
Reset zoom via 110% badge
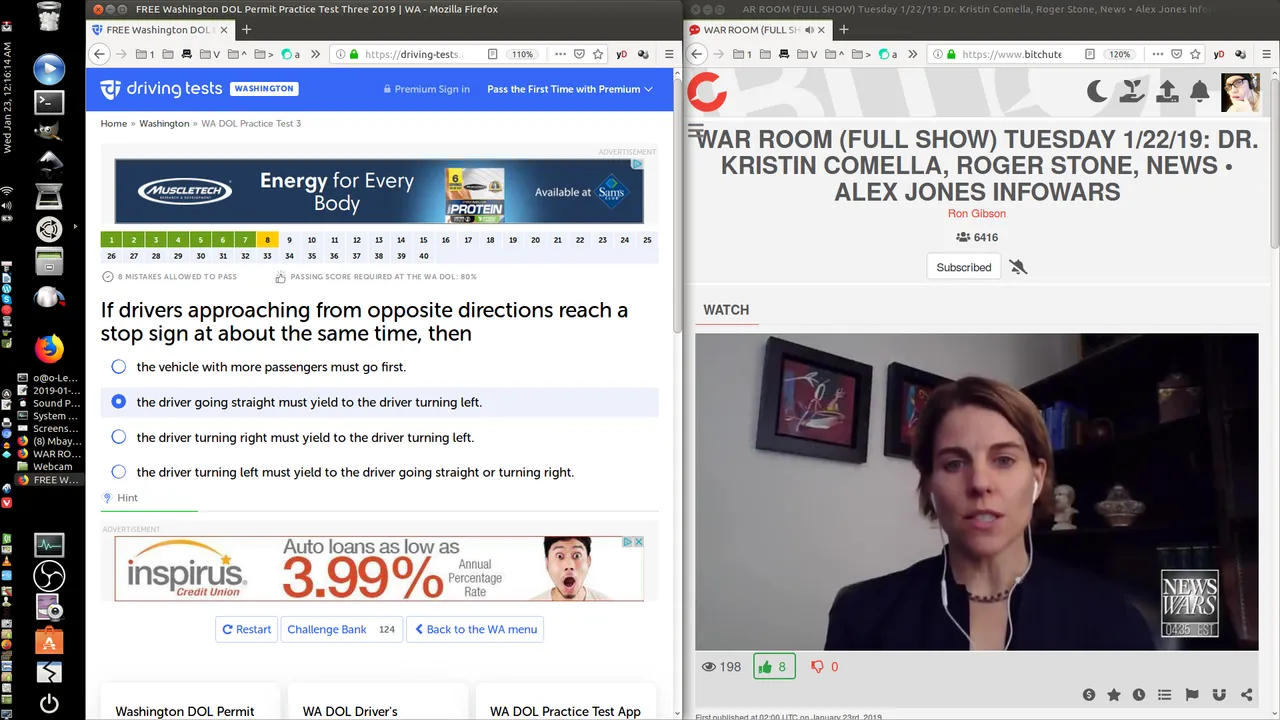click(x=522, y=54)
